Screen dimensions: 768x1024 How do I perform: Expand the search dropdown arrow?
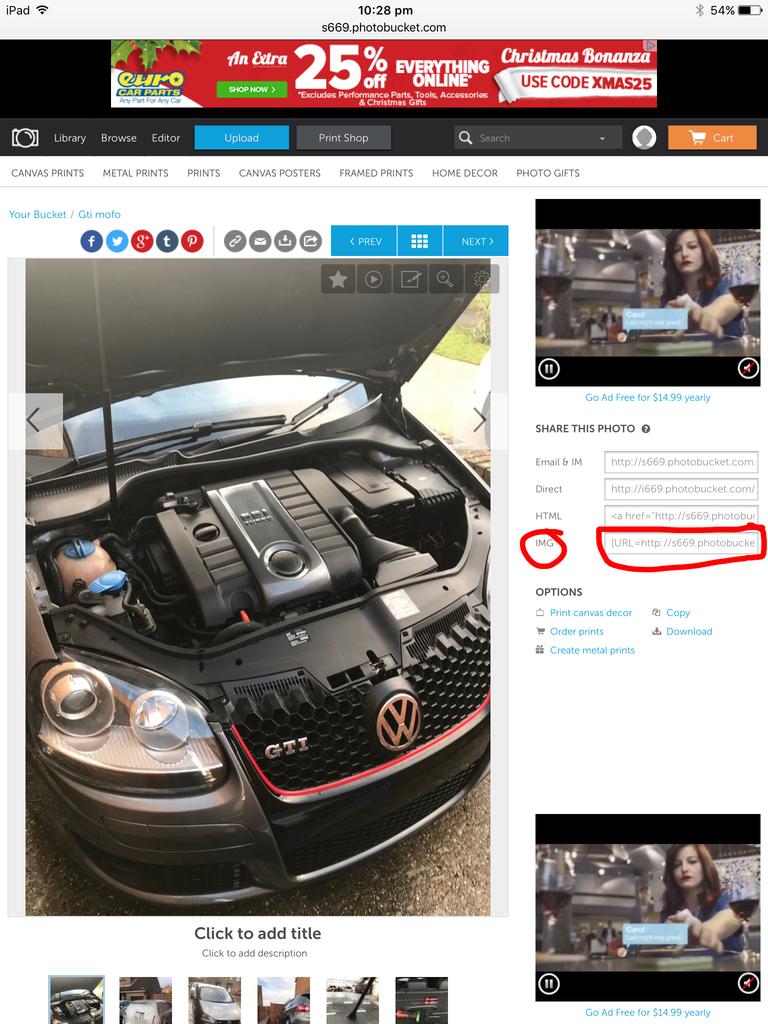602,138
